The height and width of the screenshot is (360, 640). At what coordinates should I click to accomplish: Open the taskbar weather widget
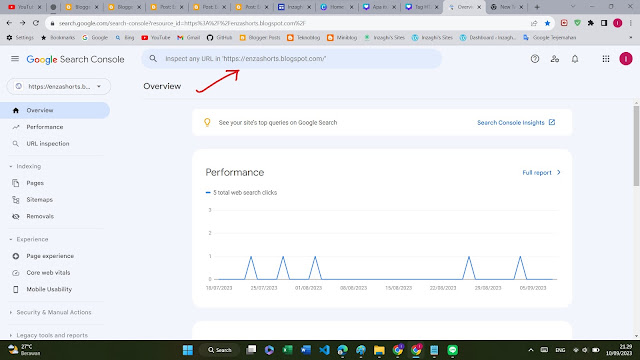coord(24,350)
